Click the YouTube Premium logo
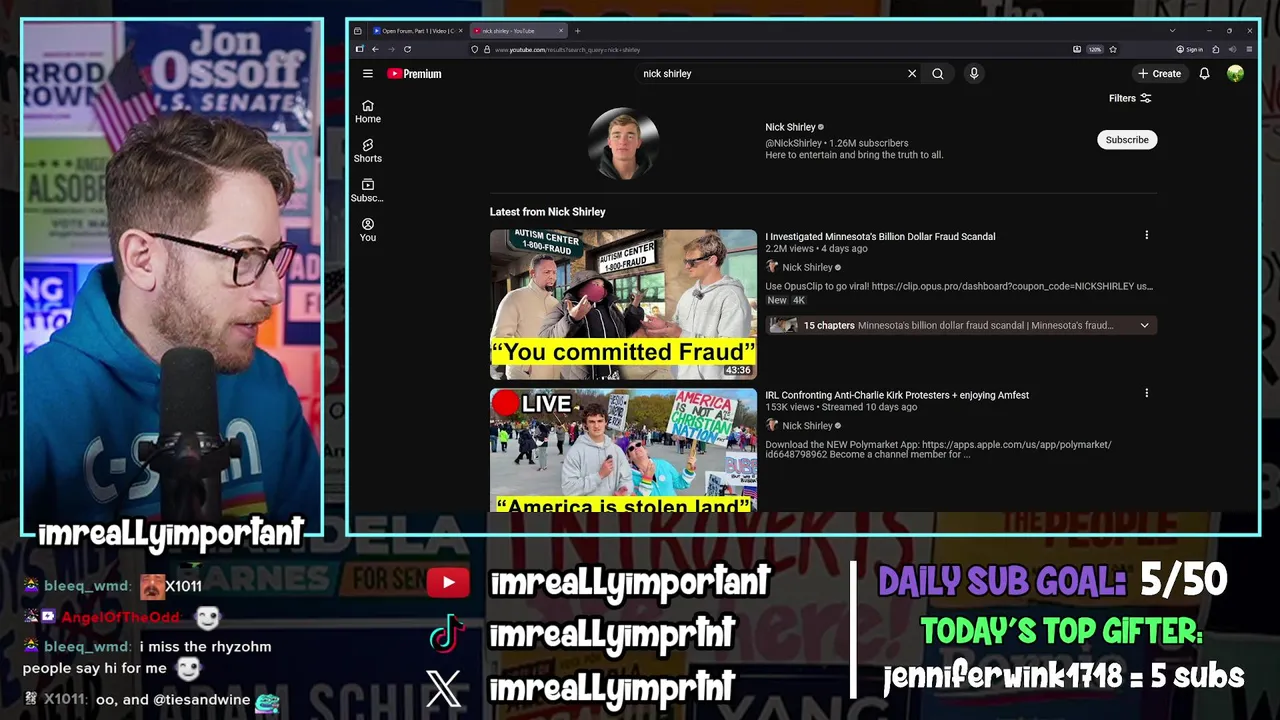 tap(414, 74)
